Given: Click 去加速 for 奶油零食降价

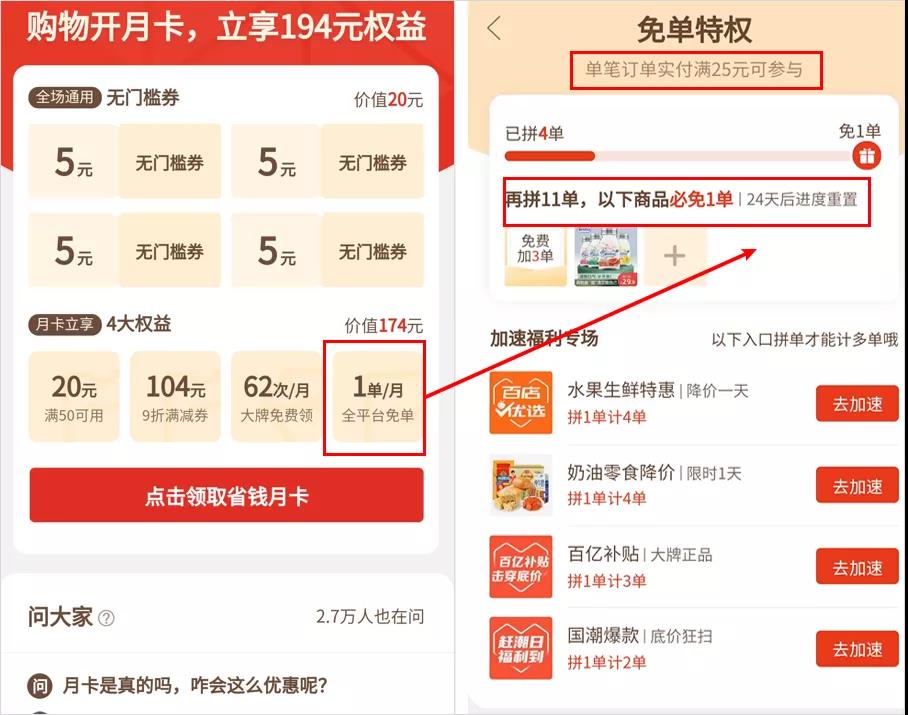Looking at the screenshot, I should point(857,485).
